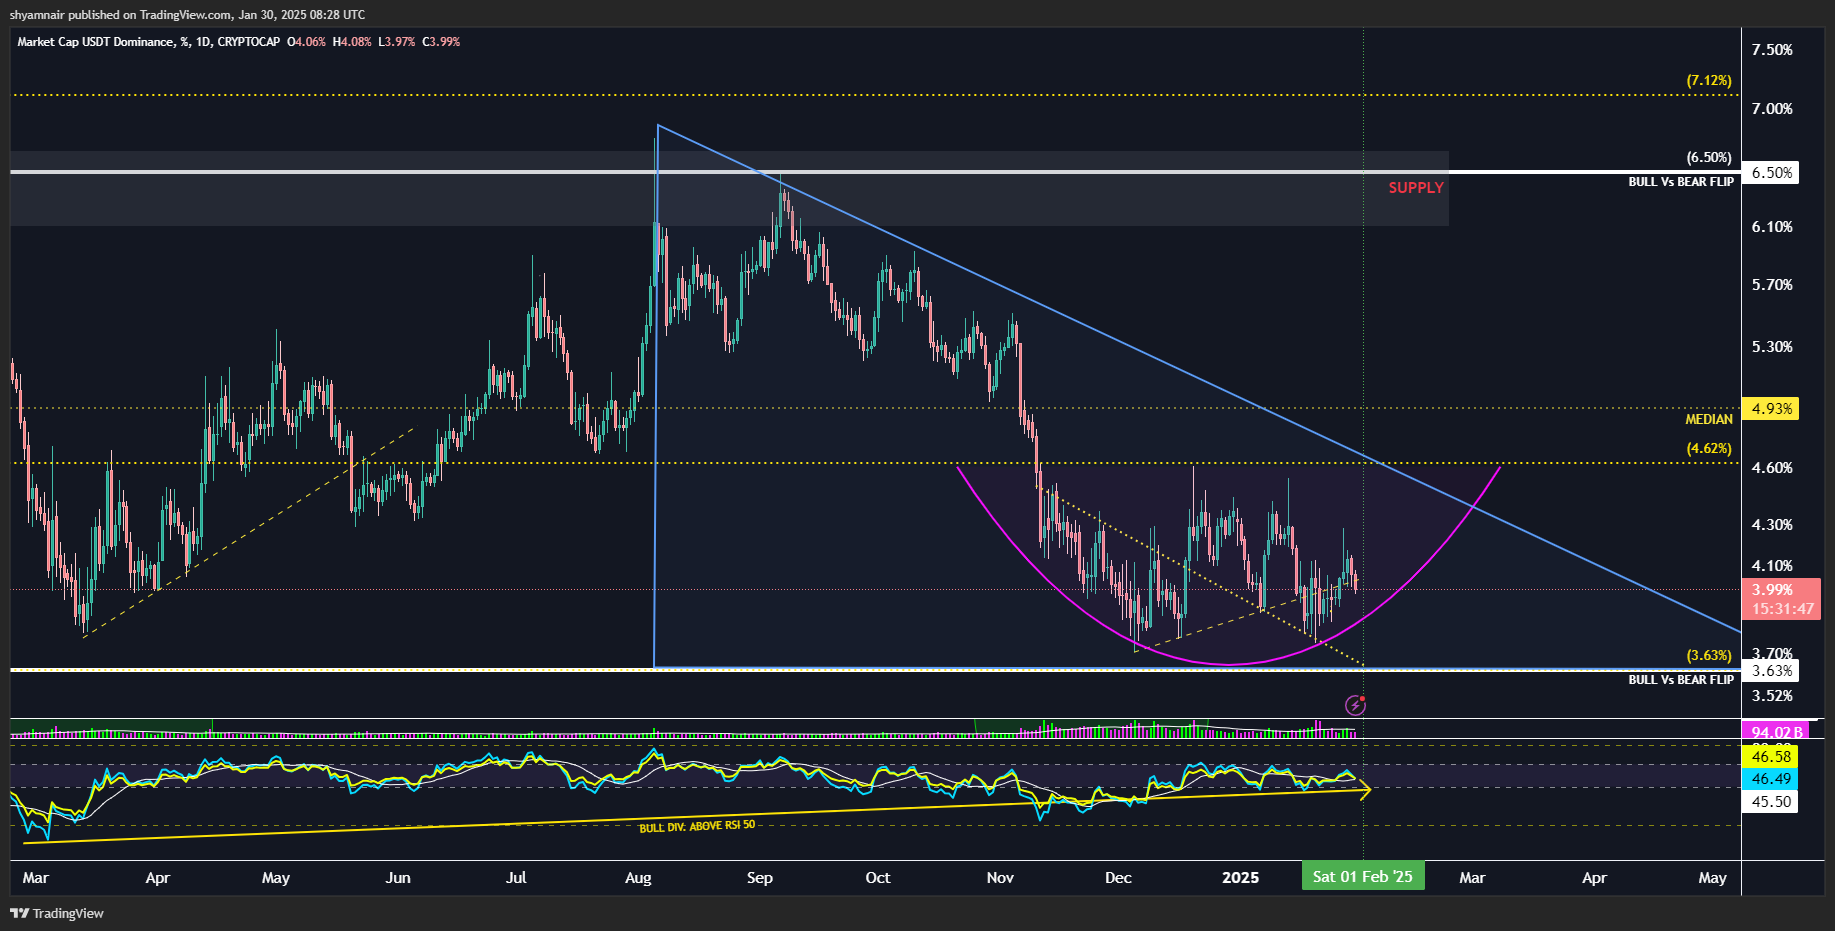Click the Sep label on time axis

pyautogui.click(x=760, y=878)
